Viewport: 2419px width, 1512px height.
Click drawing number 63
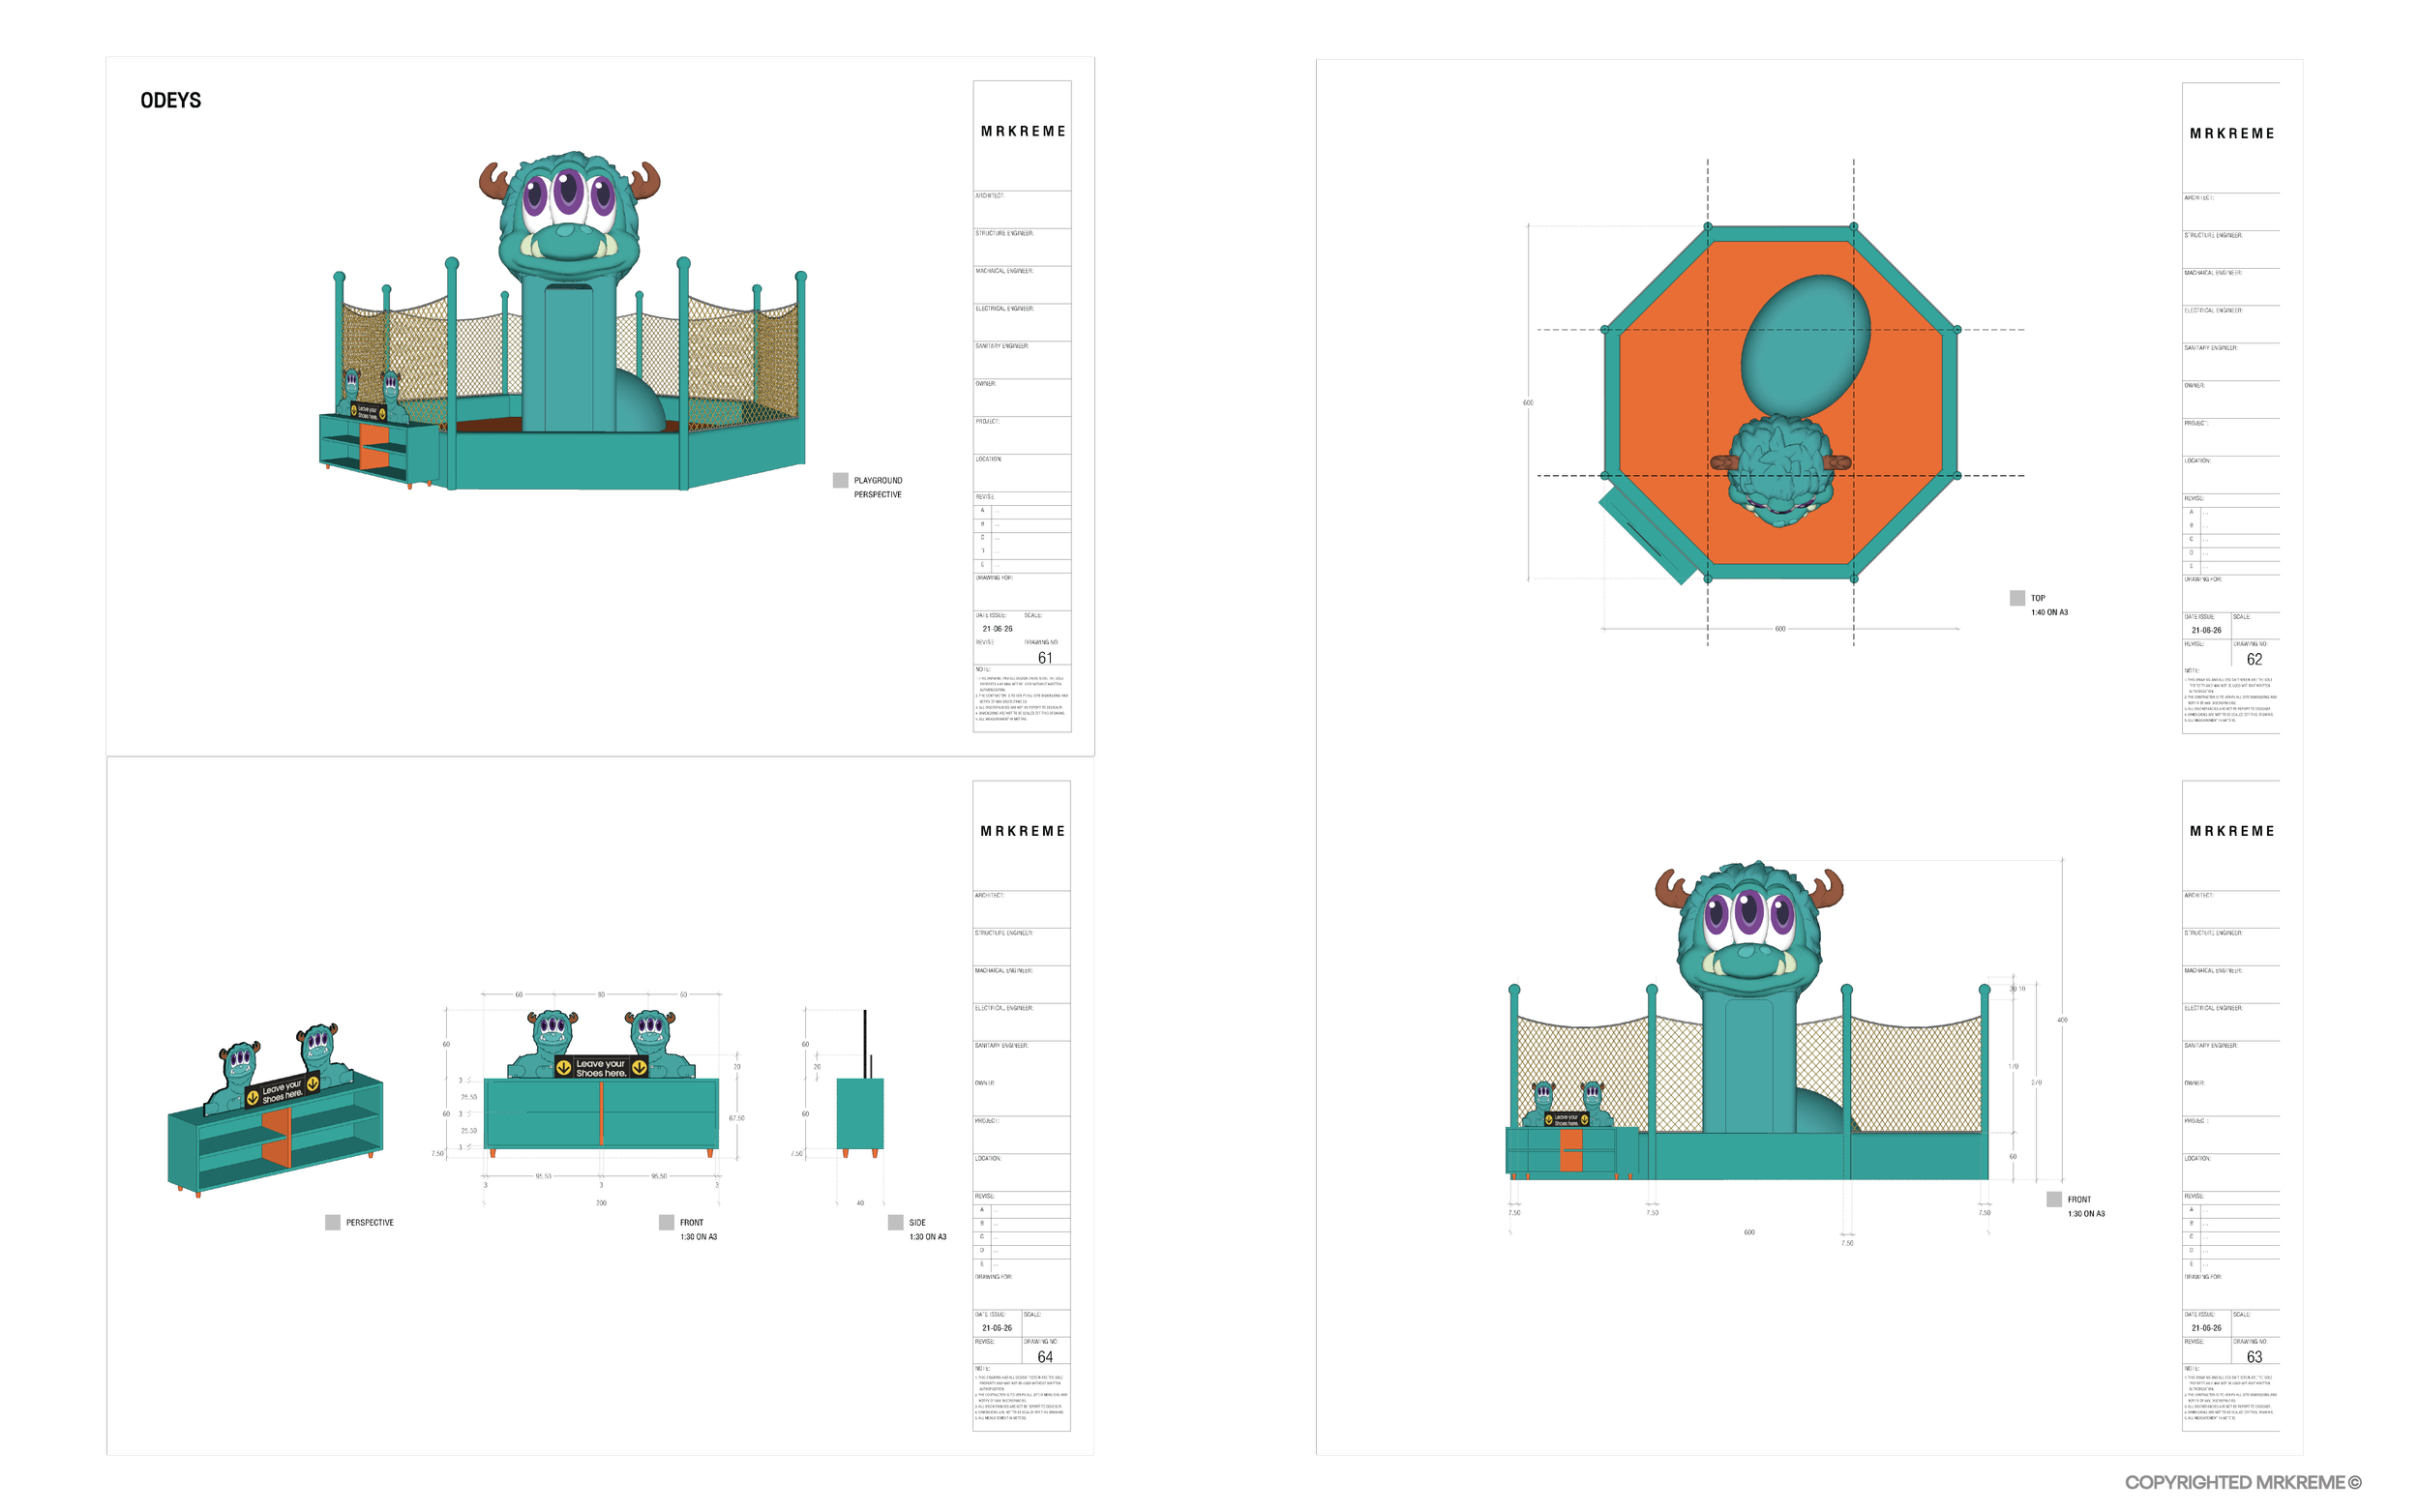pos(2254,1357)
